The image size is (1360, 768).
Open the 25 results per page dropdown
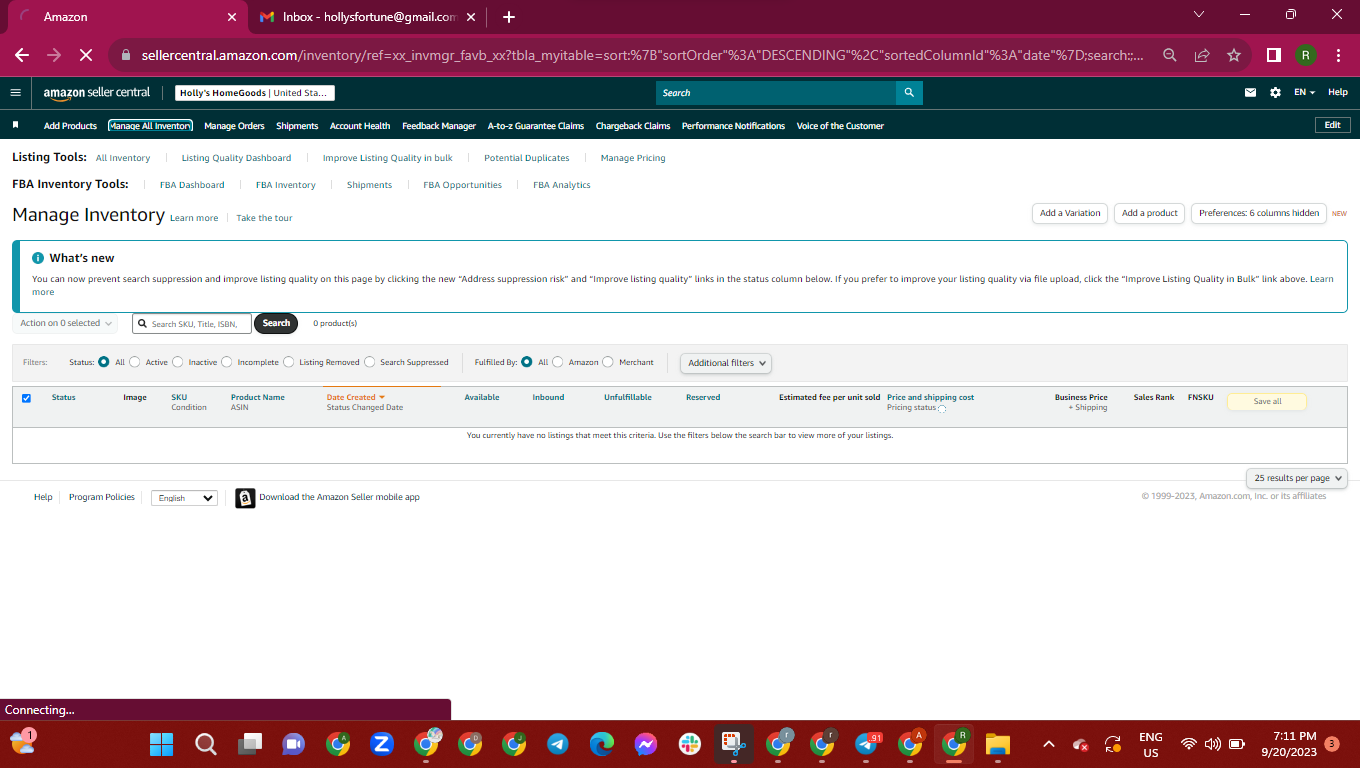[x=1297, y=478]
